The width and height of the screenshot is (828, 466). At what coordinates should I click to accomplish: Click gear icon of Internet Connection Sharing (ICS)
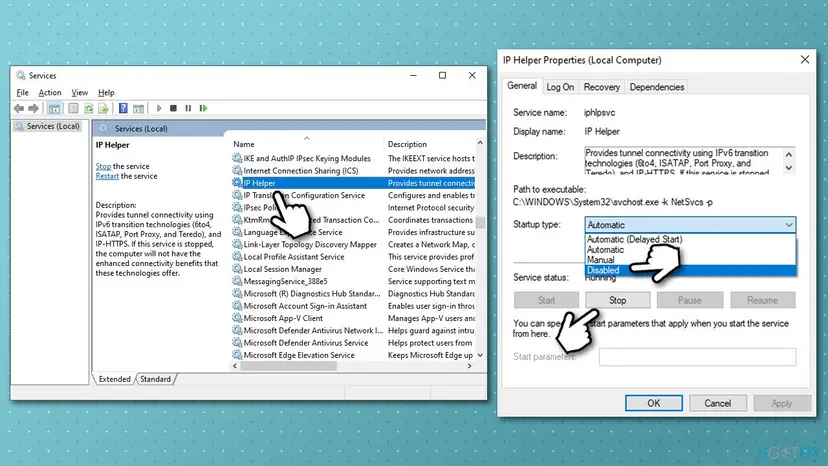pyautogui.click(x=237, y=171)
